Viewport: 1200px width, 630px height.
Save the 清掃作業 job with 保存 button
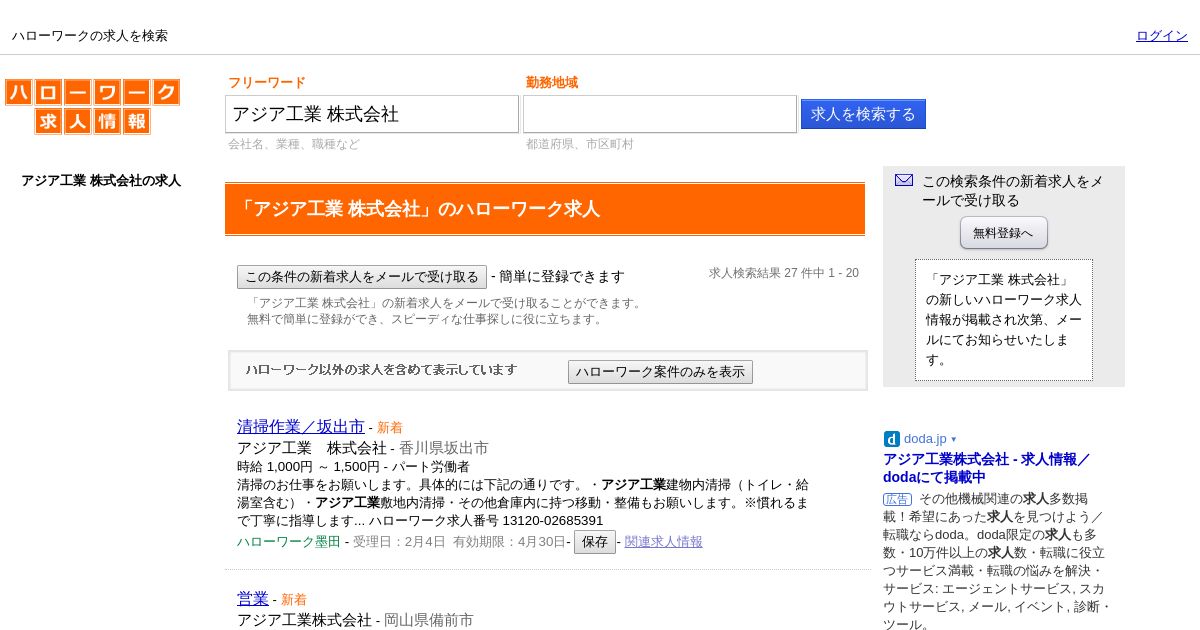tap(595, 542)
